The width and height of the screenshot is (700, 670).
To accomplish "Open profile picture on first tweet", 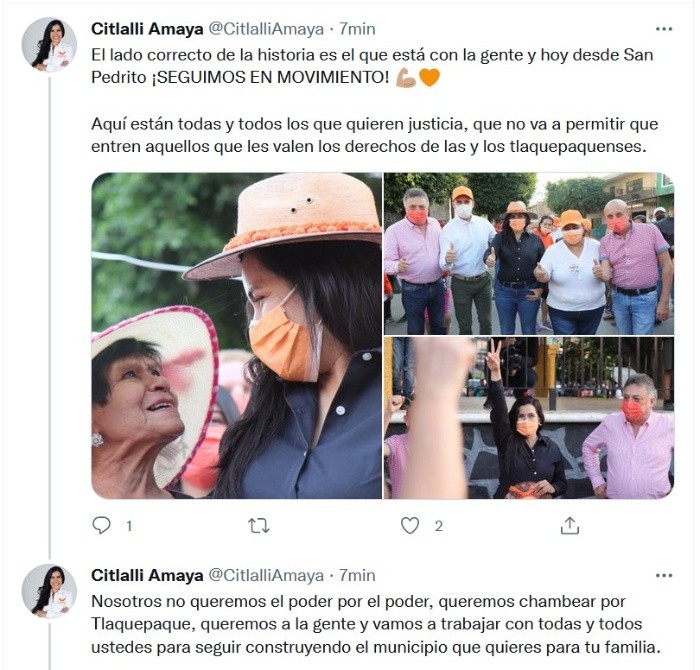I will click(x=49, y=45).
